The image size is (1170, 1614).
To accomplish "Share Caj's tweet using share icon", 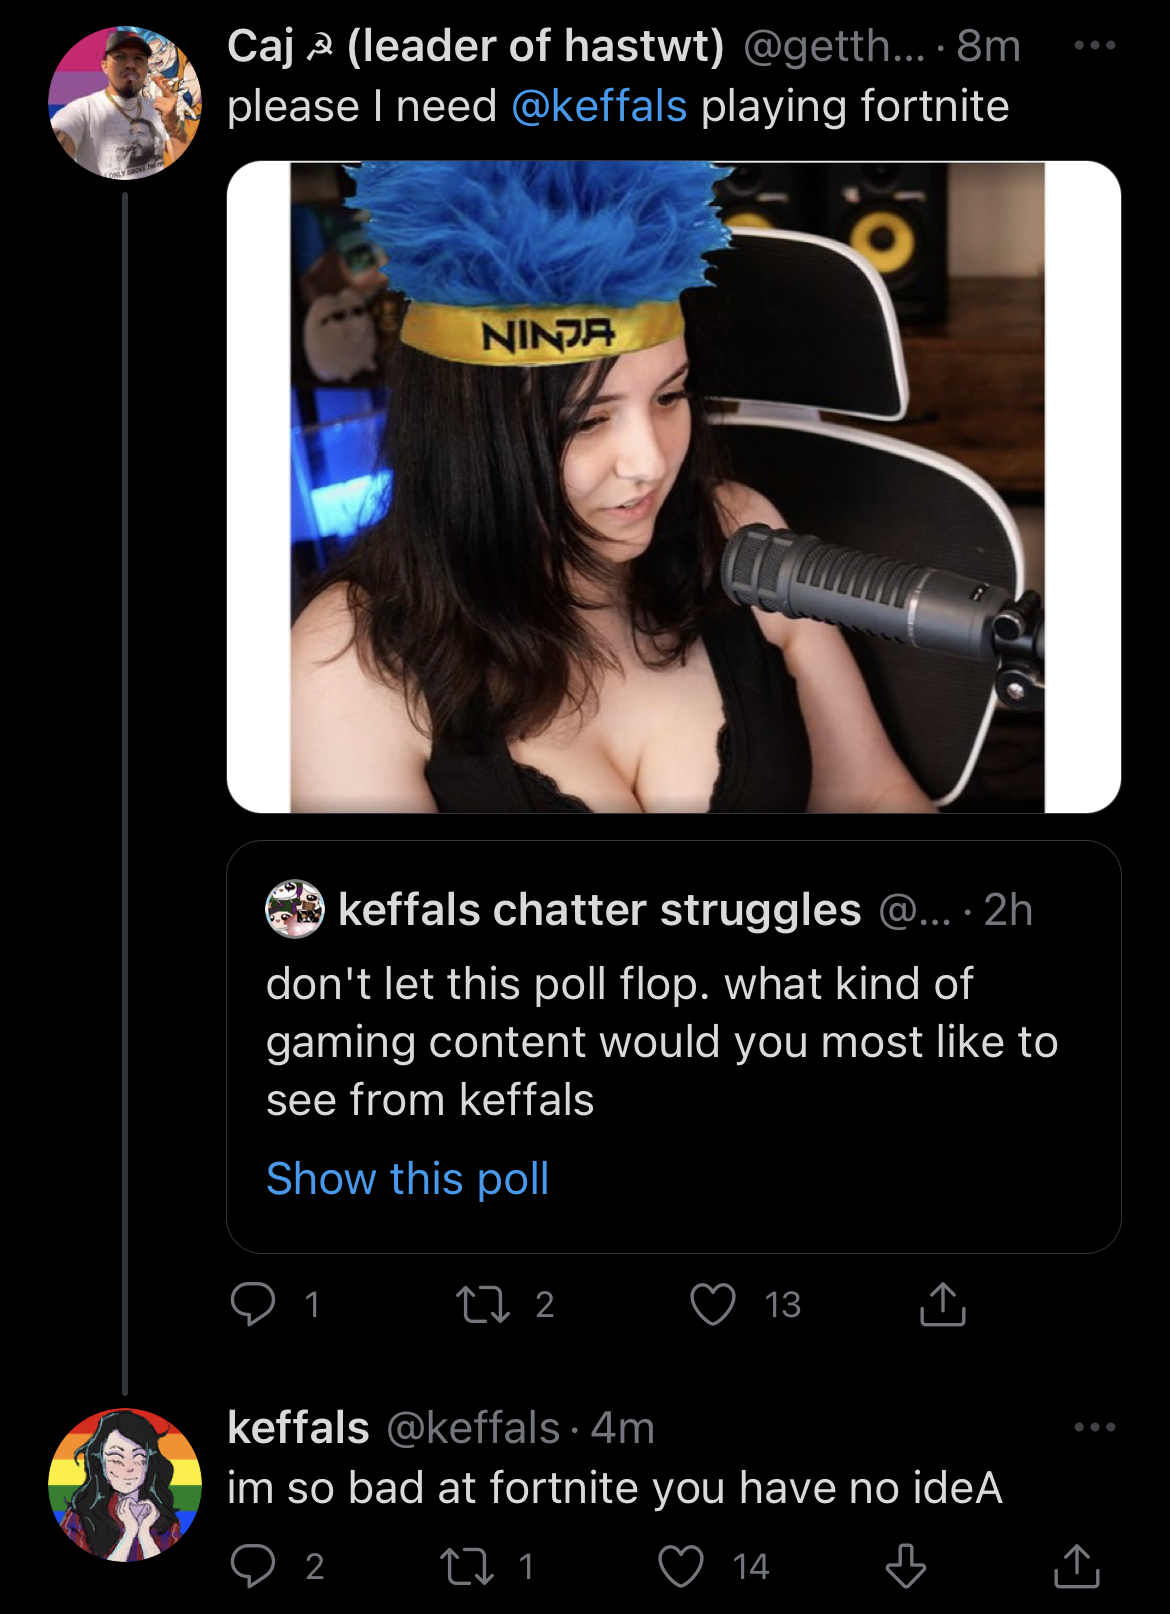I will (x=943, y=1304).
